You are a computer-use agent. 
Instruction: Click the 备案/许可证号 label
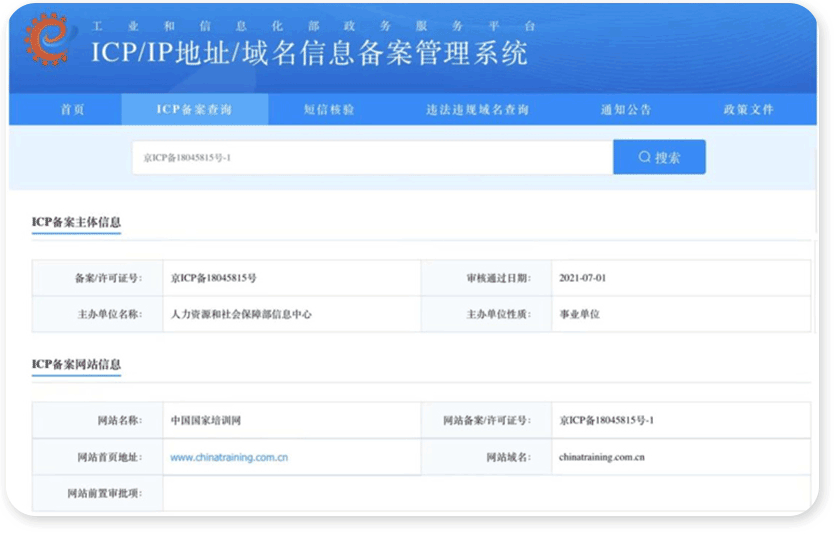pos(109,278)
